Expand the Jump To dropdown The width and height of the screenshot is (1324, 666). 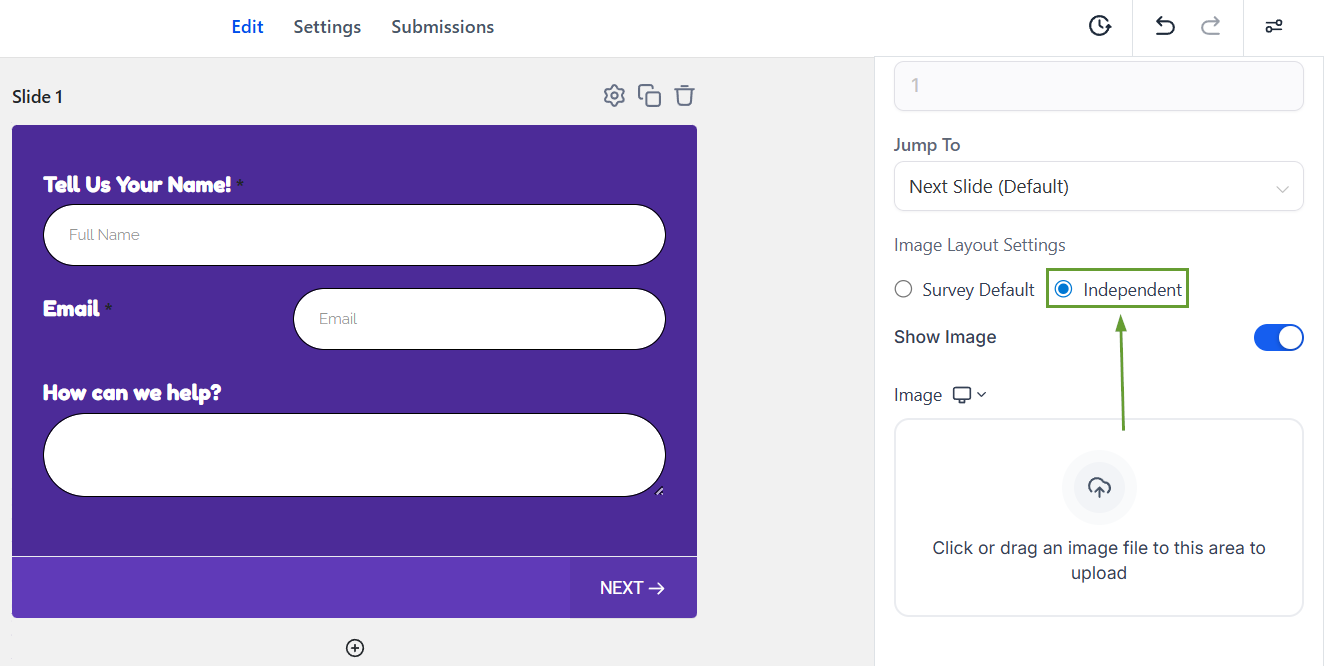coord(1098,187)
